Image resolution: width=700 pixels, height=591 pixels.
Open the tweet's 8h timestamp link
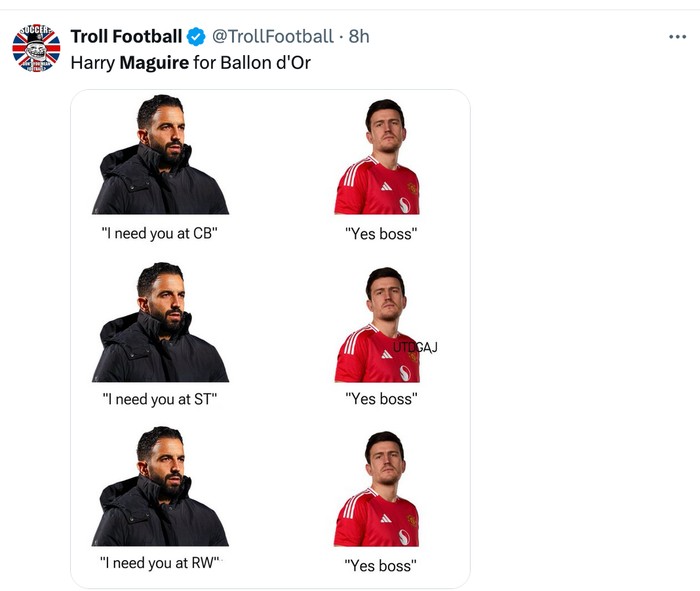click(359, 37)
